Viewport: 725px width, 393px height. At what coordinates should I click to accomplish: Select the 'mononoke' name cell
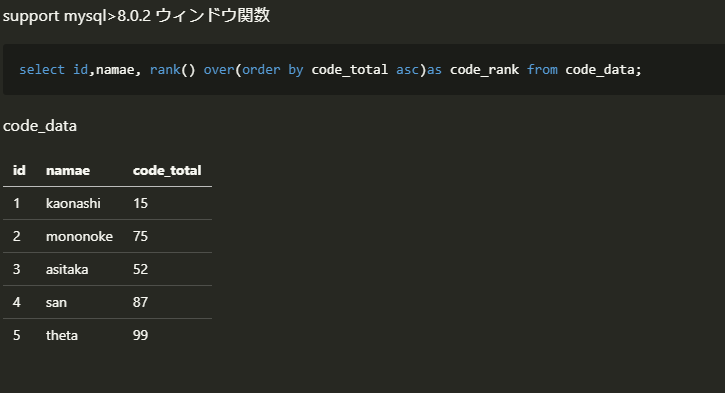pos(79,236)
